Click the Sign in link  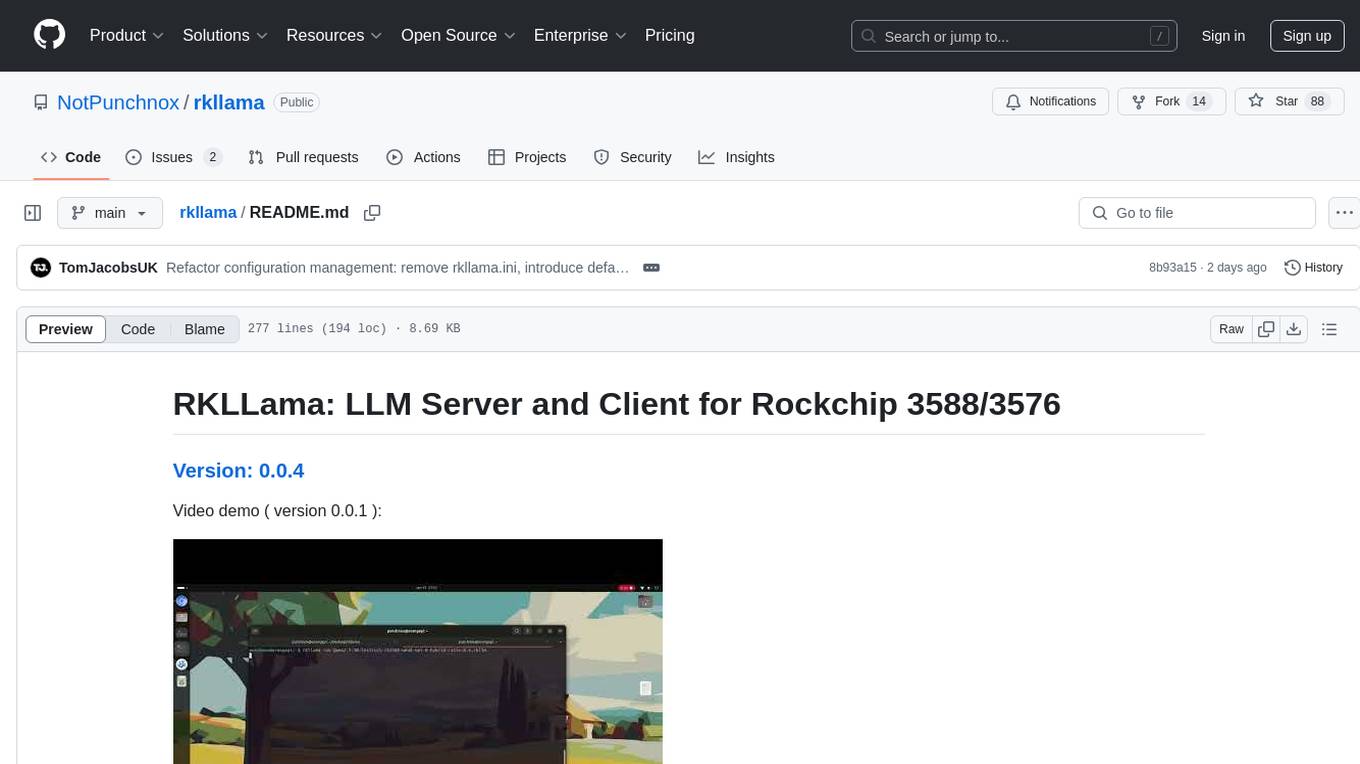click(1223, 36)
